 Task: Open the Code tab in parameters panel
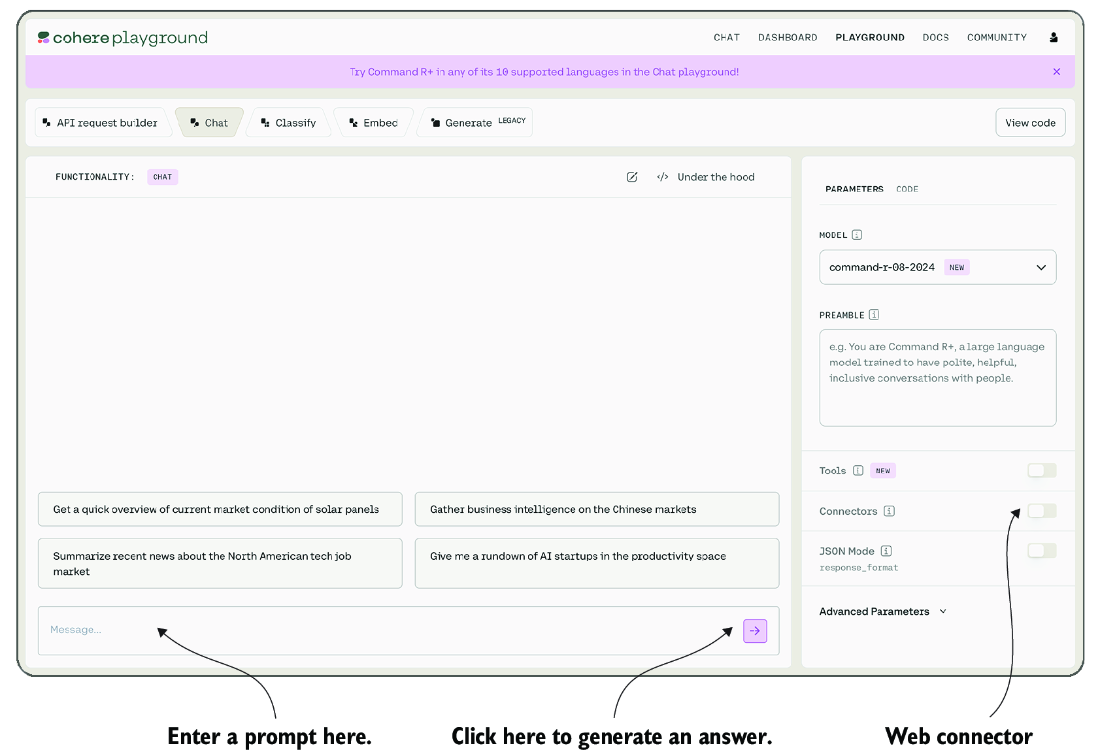[907, 189]
